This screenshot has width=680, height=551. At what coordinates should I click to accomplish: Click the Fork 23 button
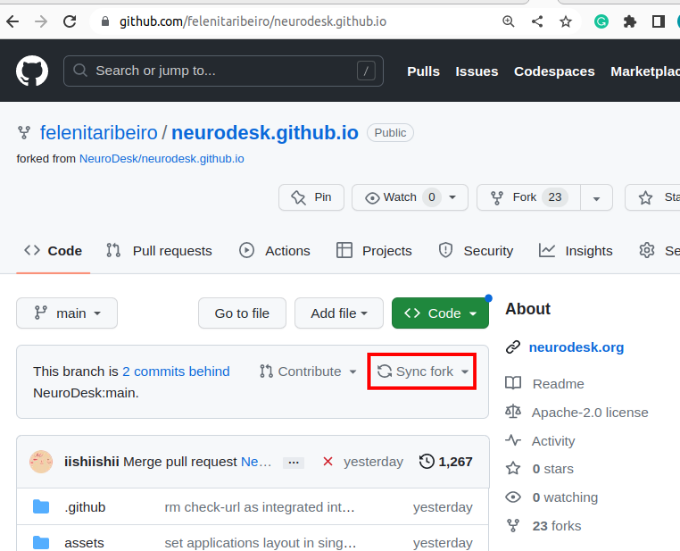point(529,197)
